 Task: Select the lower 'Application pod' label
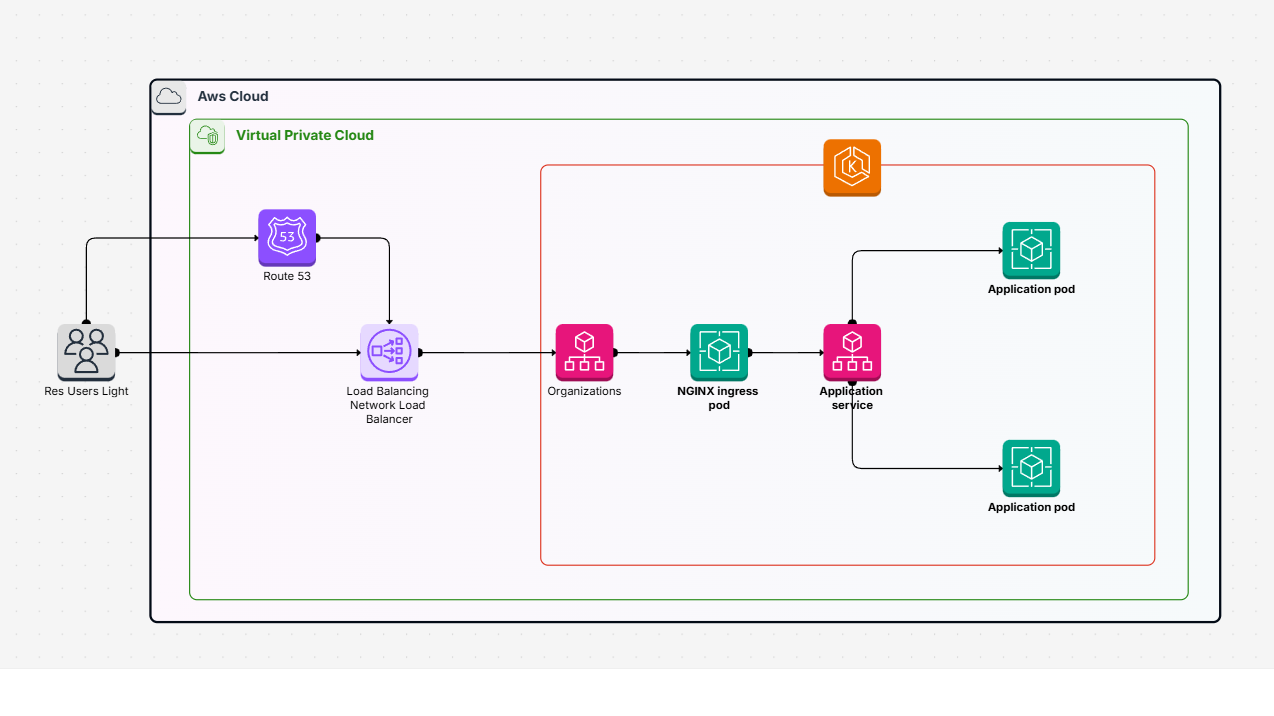coord(1031,507)
